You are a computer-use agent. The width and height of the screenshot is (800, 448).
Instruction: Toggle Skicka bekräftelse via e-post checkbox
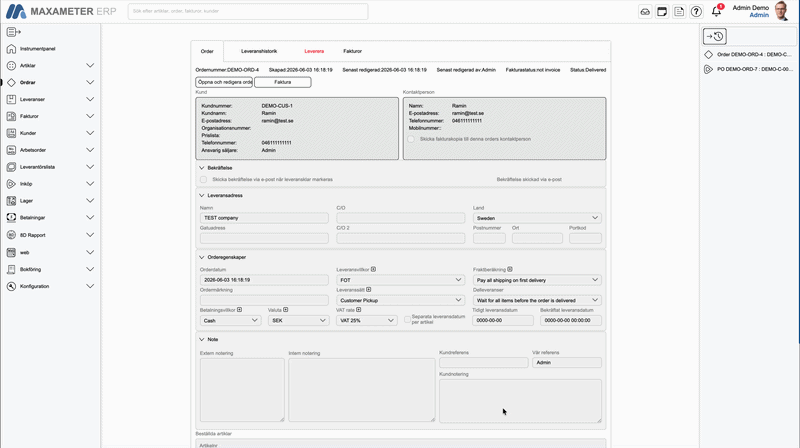click(x=204, y=180)
